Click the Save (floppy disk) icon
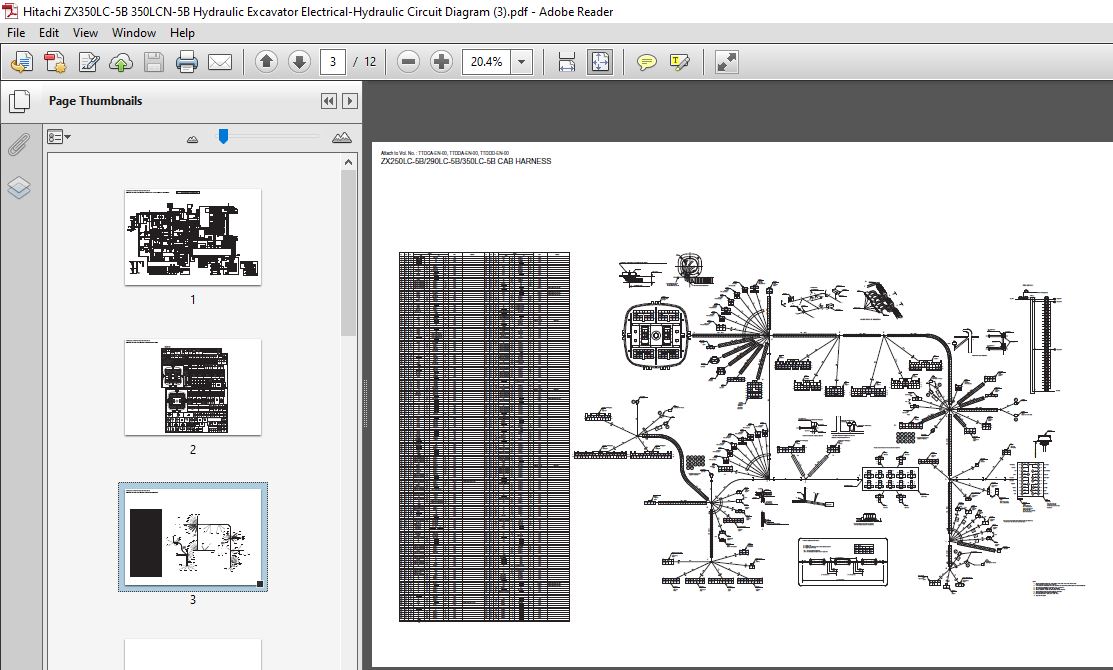Viewport: 1113px width, 670px height. 153,62
